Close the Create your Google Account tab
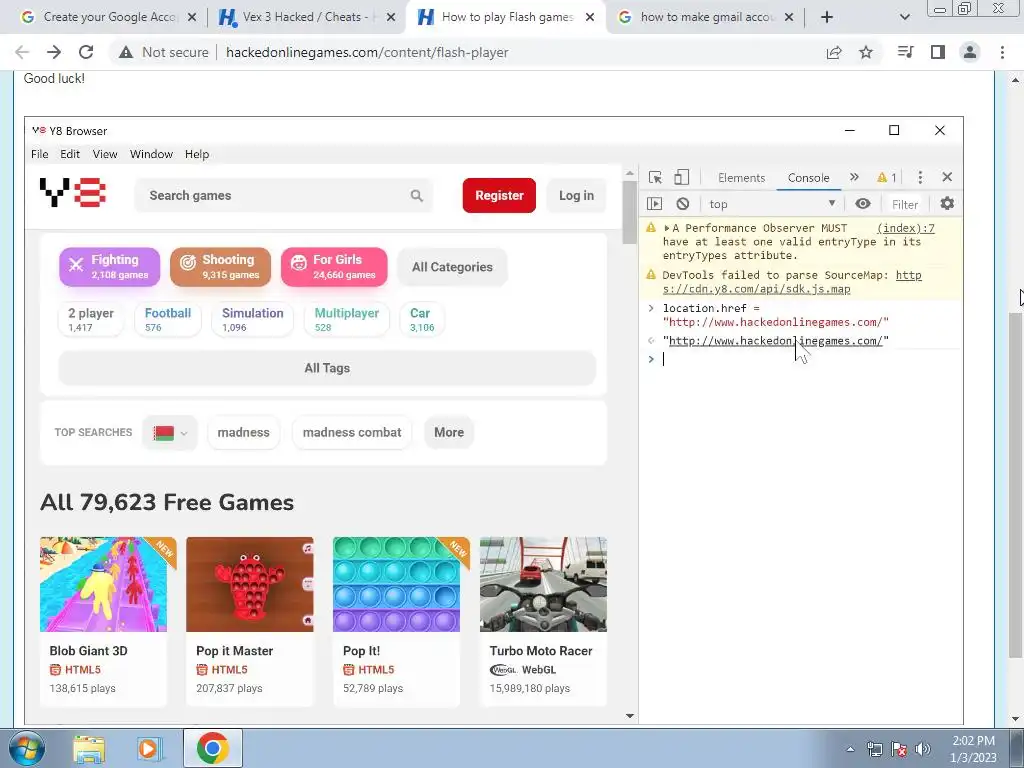This screenshot has height=768, width=1024. pyautogui.click(x=192, y=17)
